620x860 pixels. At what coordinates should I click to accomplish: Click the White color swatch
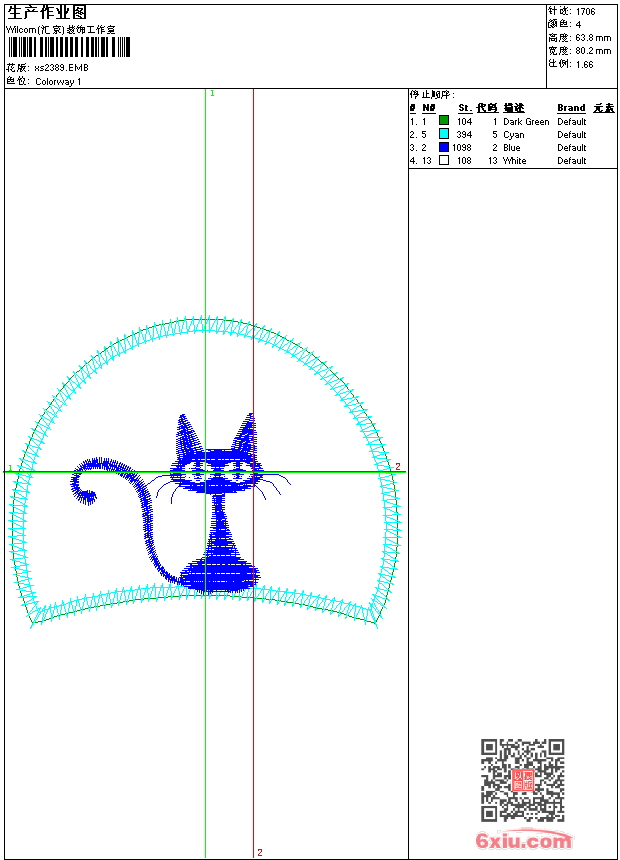pyautogui.click(x=444, y=160)
